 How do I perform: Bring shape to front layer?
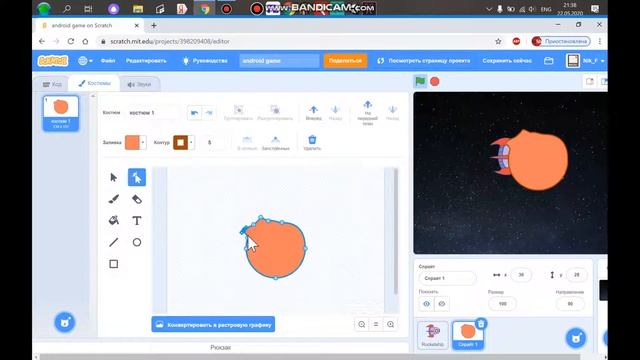coord(367,113)
